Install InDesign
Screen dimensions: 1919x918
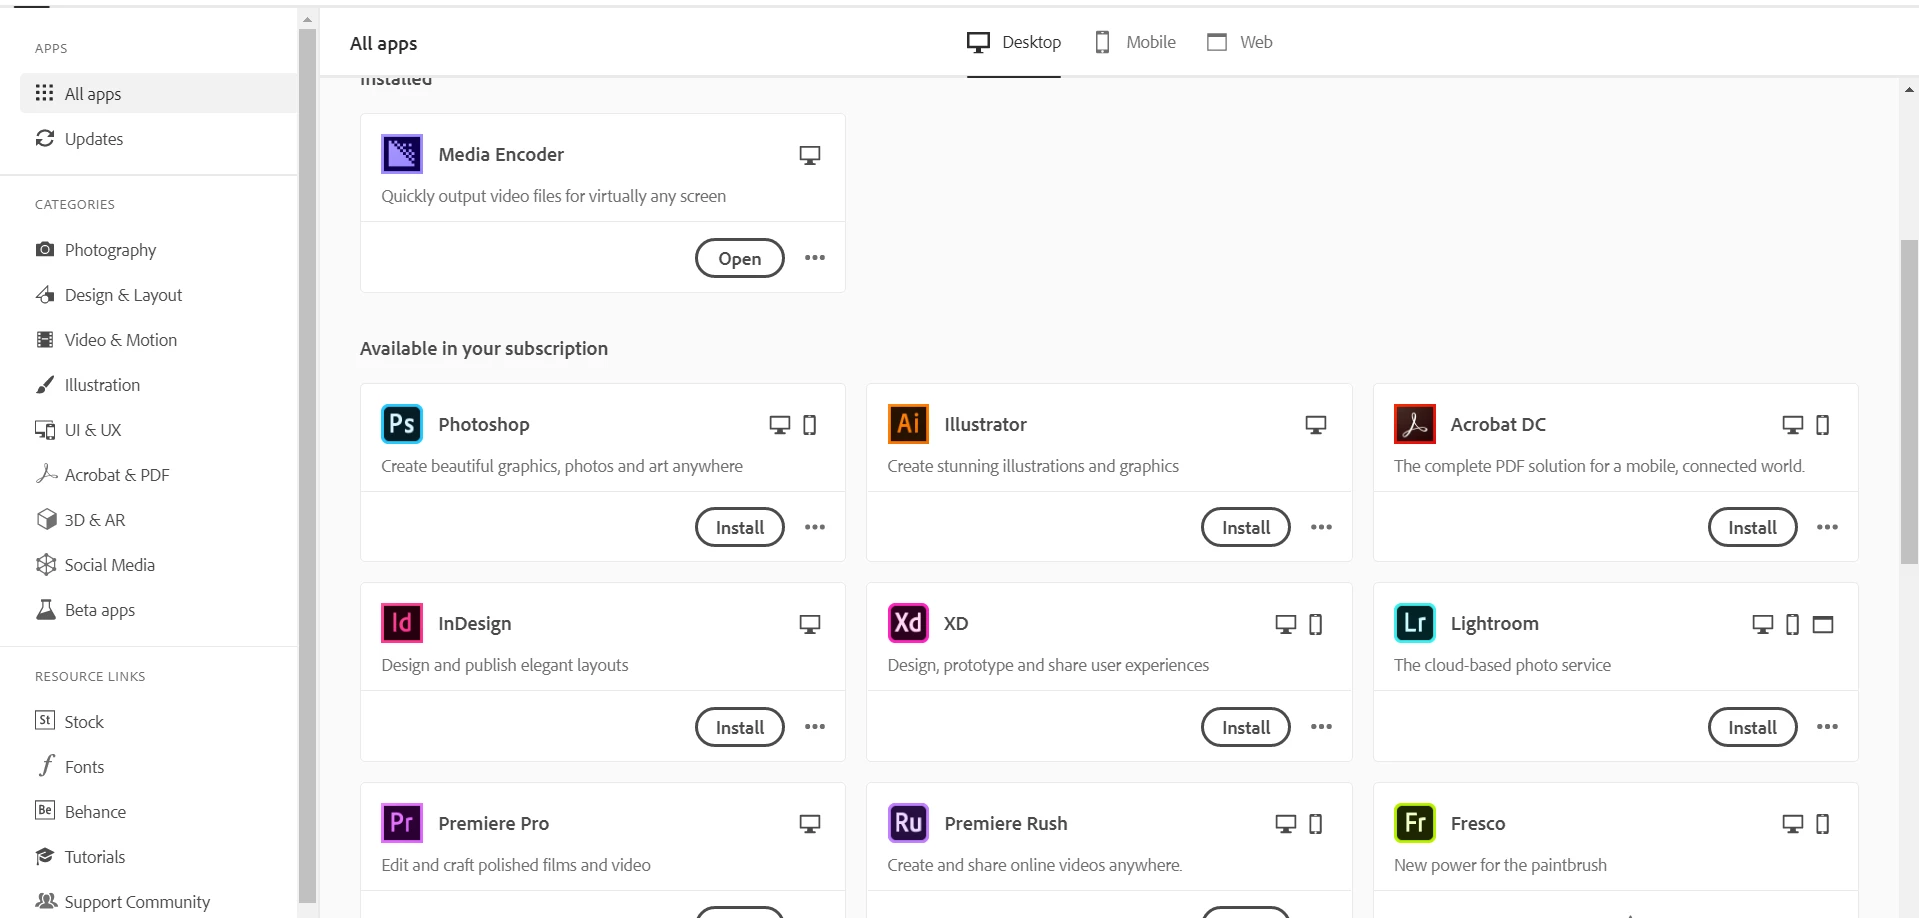coord(740,727)
